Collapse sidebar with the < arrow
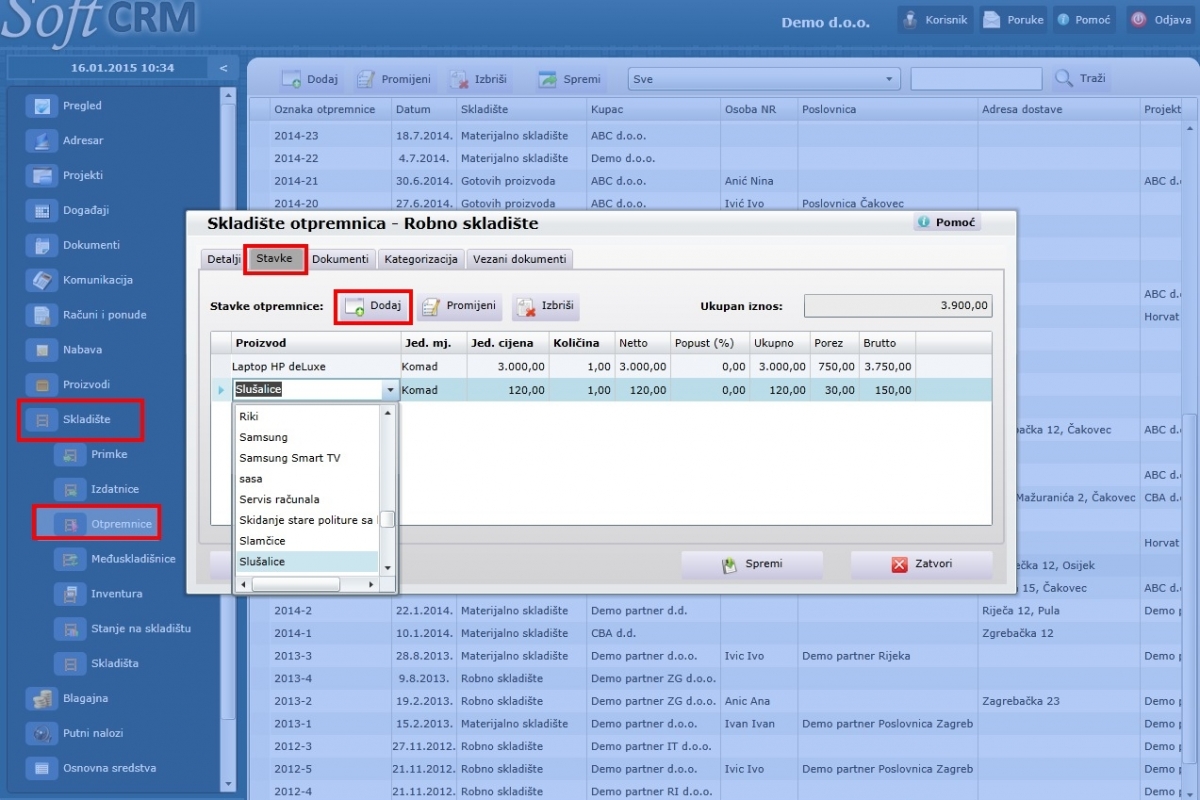The image size is (1200, 800). [x=223, y=68]
